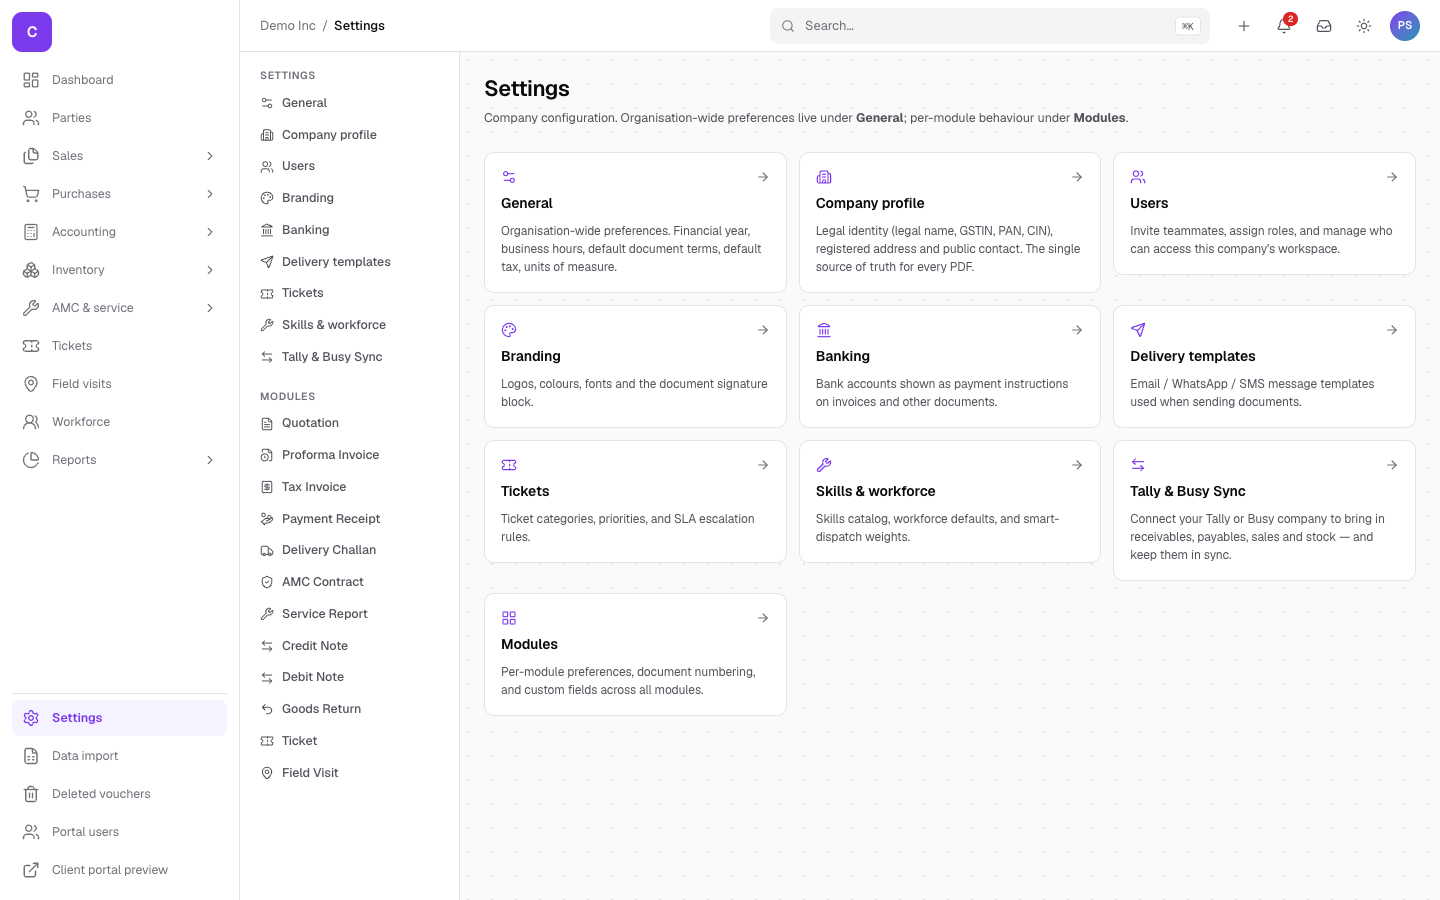1440x900 pixels.
Task: Open the Modules card arrow
Action: click(x=763, y=618)
